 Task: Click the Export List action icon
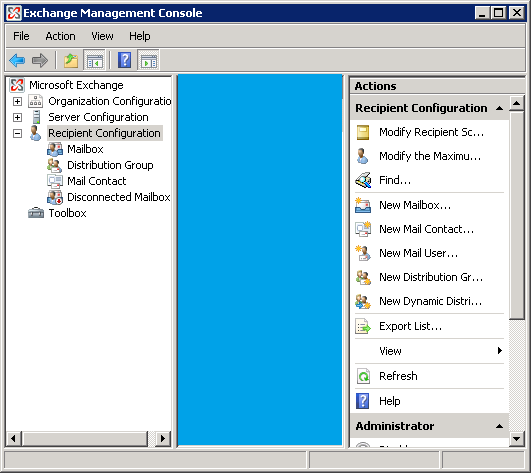[x=363, y=326]
